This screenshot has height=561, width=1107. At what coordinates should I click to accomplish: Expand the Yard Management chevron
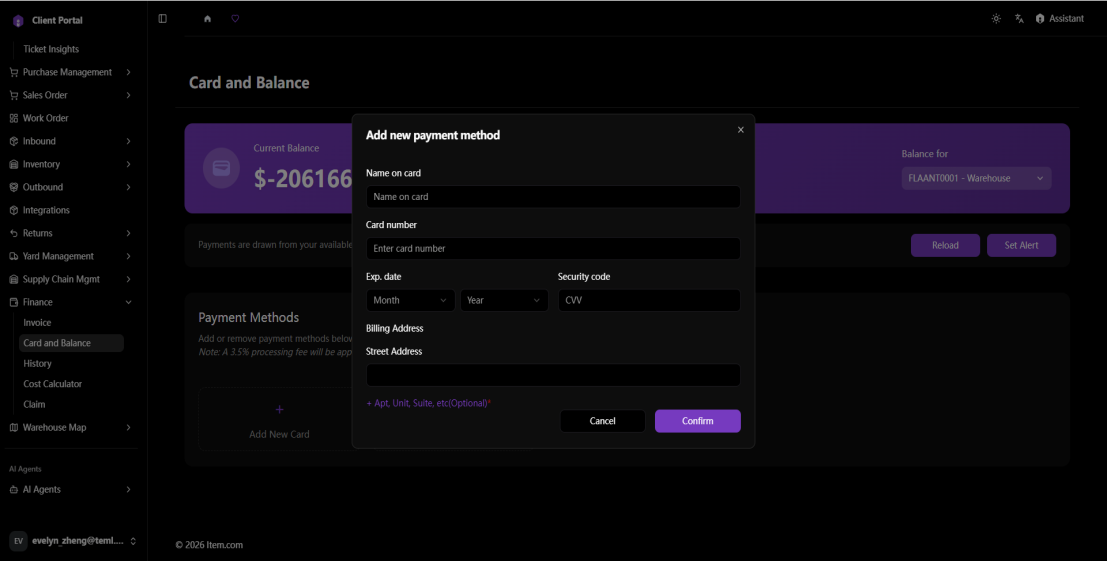[x=128, y=256]
